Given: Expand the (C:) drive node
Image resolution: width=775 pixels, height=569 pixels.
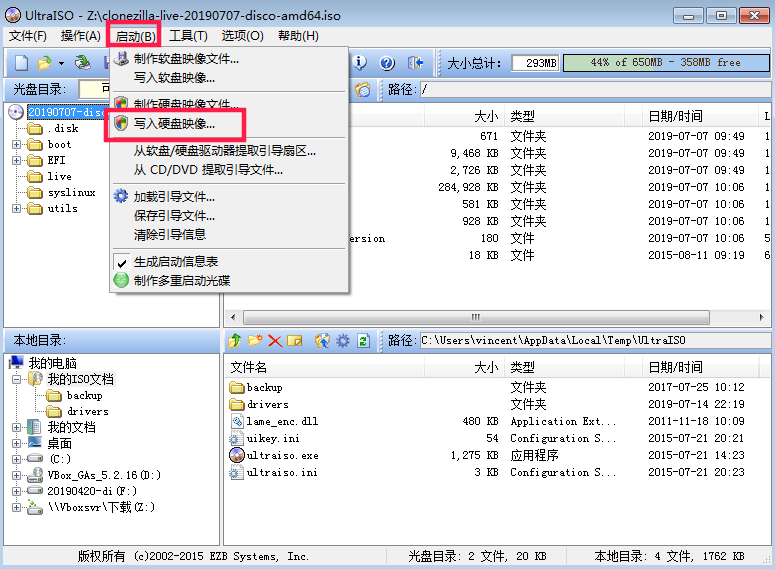Looking at the screenshot, I should [16, 459].
